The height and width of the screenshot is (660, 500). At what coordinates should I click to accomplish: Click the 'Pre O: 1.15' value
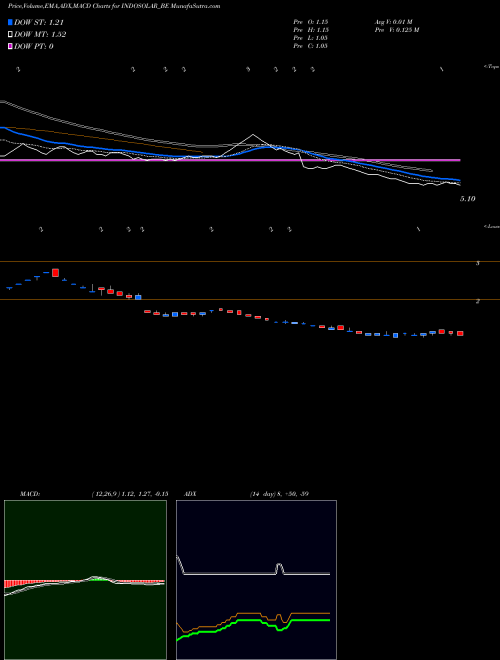coord(311,22)
